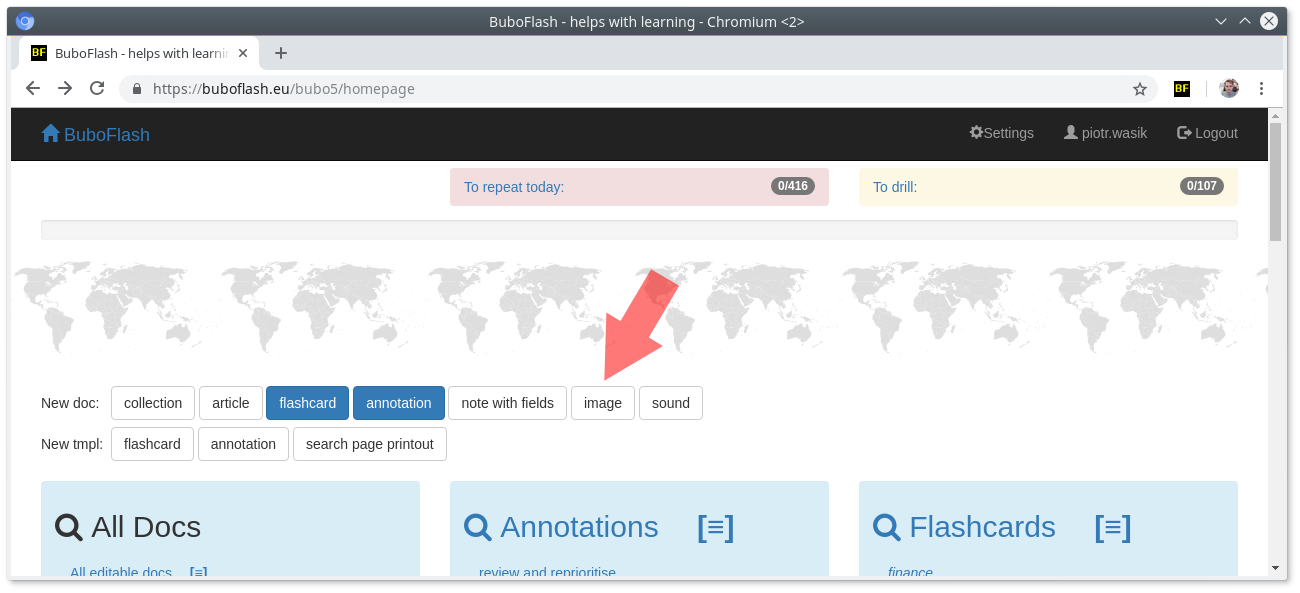The image size is (1300, 593).
Task: Click the 0/416 repeat counter badge
Action: 792,186
